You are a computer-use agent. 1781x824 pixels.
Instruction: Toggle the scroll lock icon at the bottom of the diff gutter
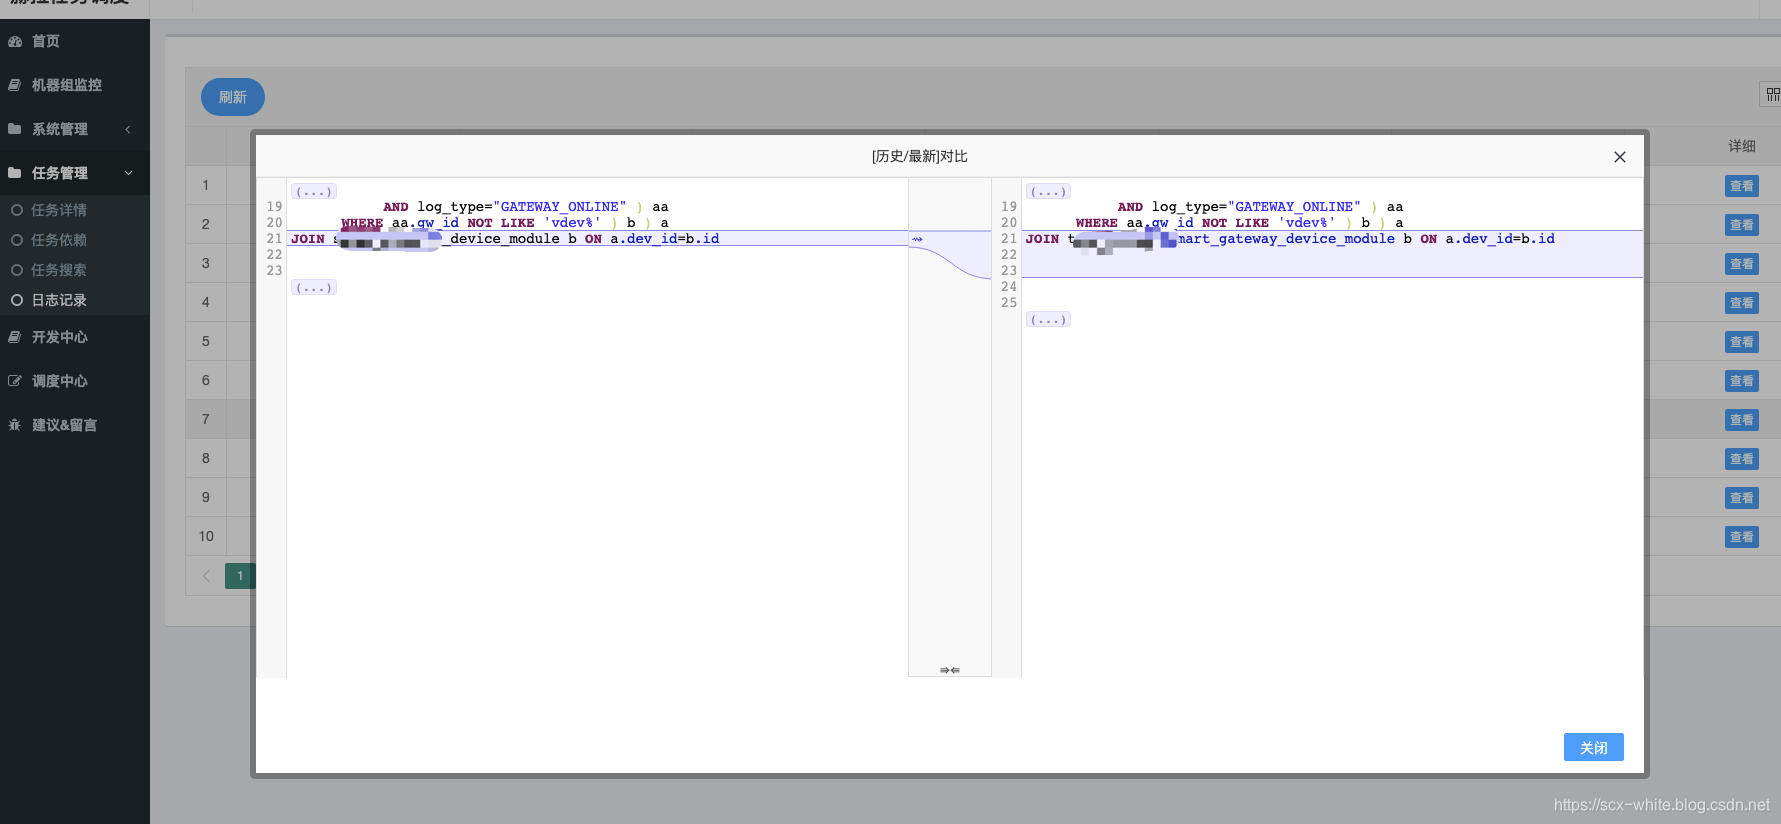point(950,670)
